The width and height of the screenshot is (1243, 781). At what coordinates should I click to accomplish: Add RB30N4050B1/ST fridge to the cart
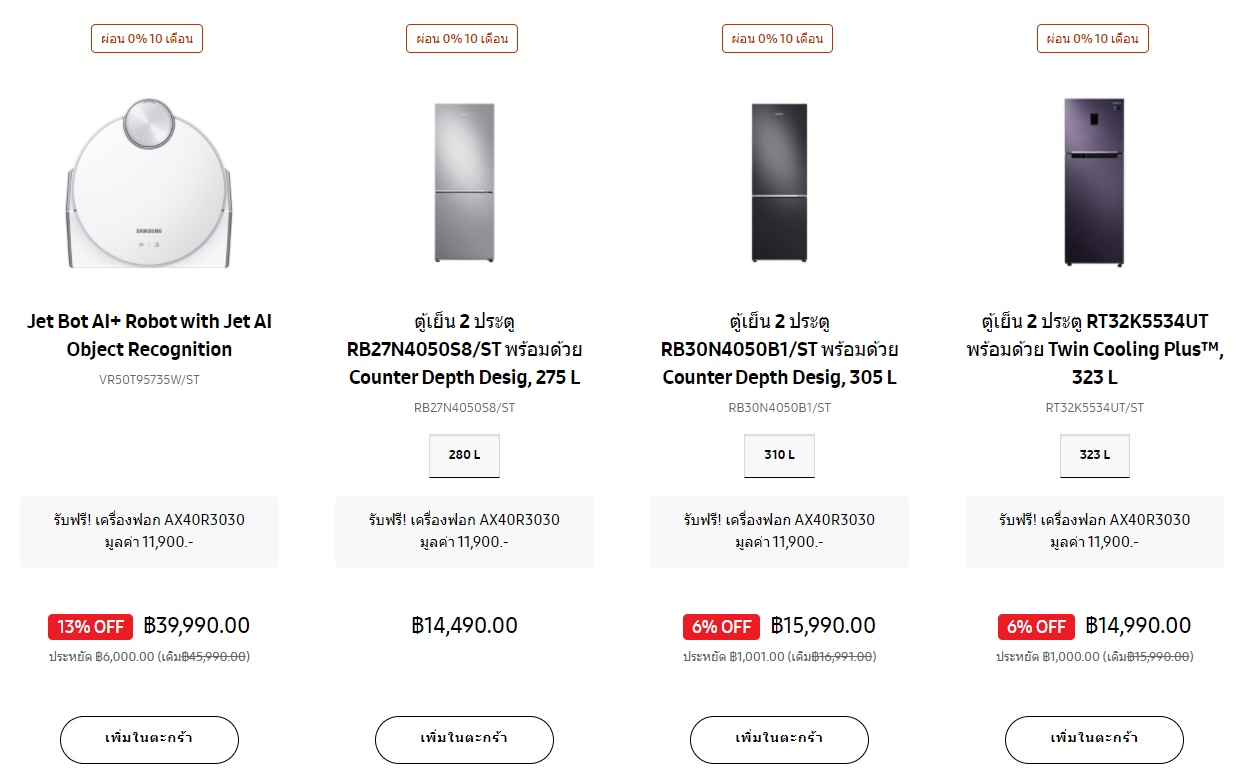point(779,740)
